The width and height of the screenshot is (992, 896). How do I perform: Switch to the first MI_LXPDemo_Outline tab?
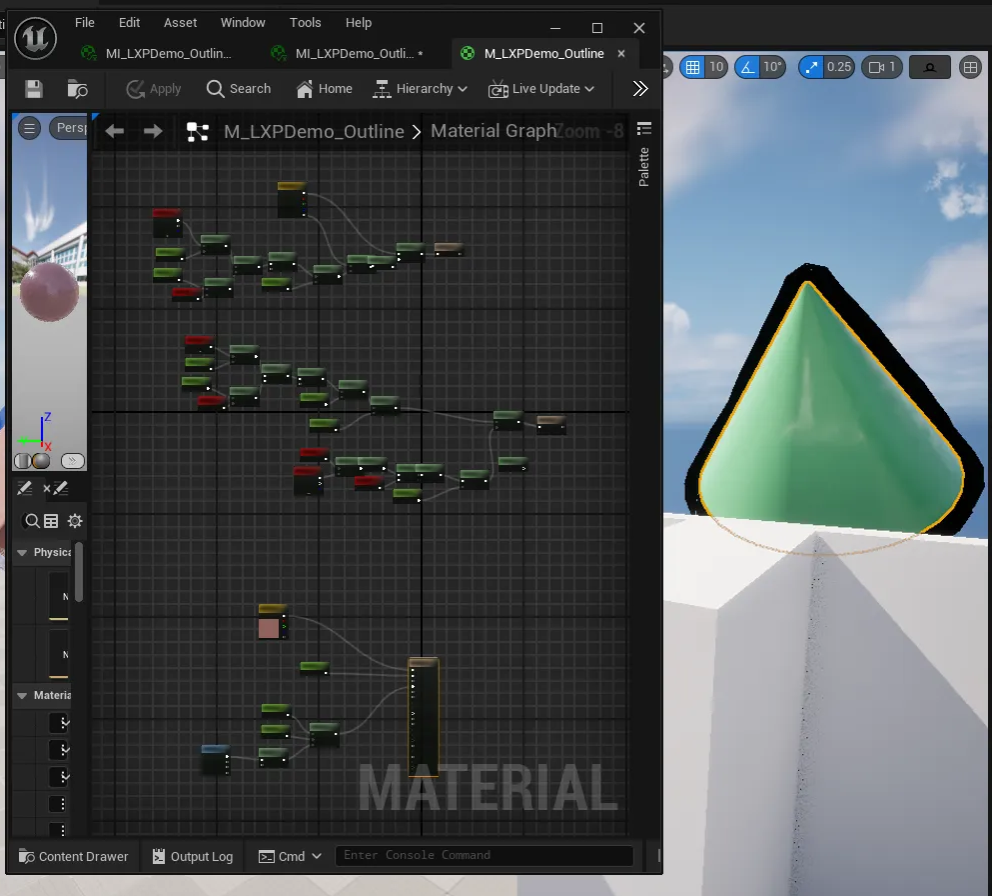pyautogui.click(x=160, y=53)
